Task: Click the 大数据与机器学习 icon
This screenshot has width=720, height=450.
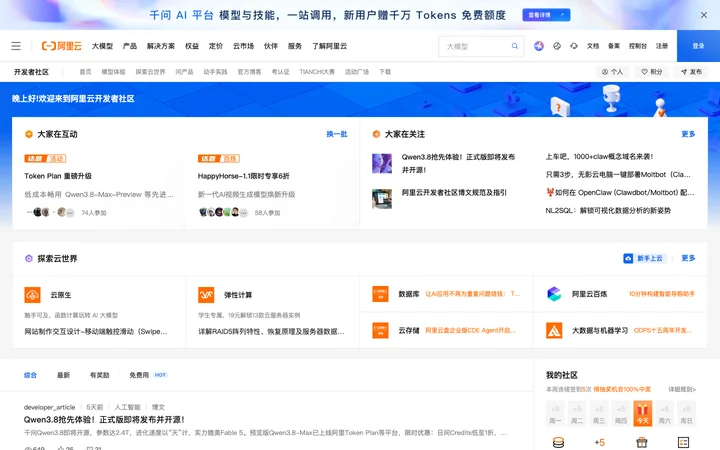Action: point(554,330)
